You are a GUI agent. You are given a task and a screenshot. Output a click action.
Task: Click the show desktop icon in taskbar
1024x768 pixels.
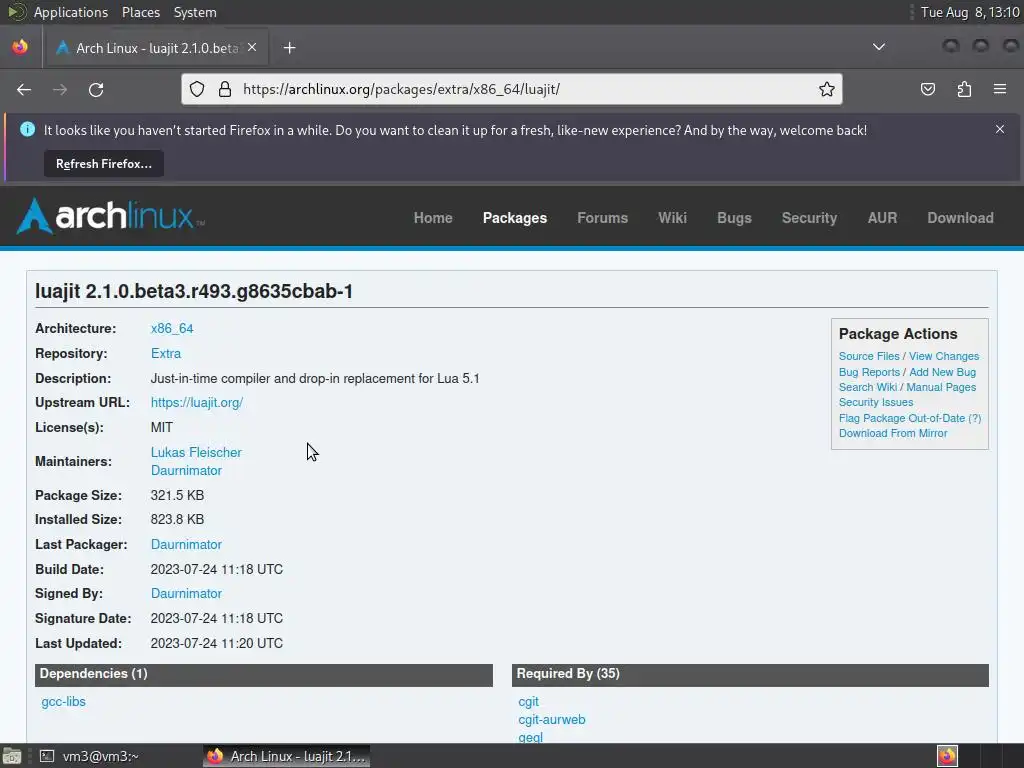pos(12,756)
